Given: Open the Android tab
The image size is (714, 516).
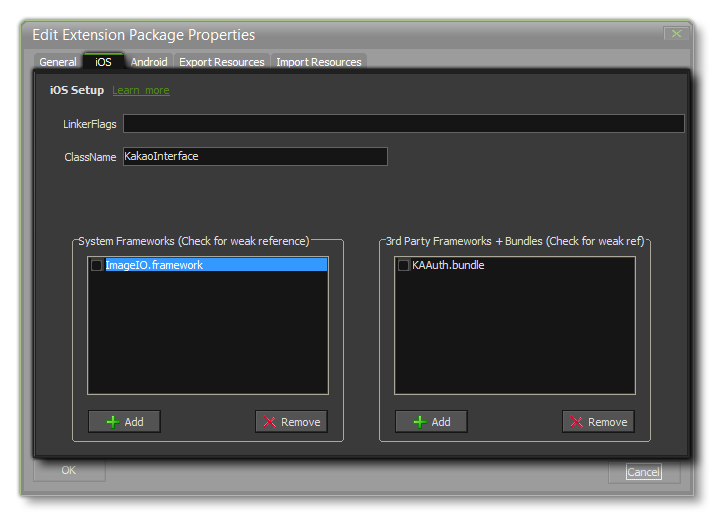Looking at the screenshot, I should point(149,62).
